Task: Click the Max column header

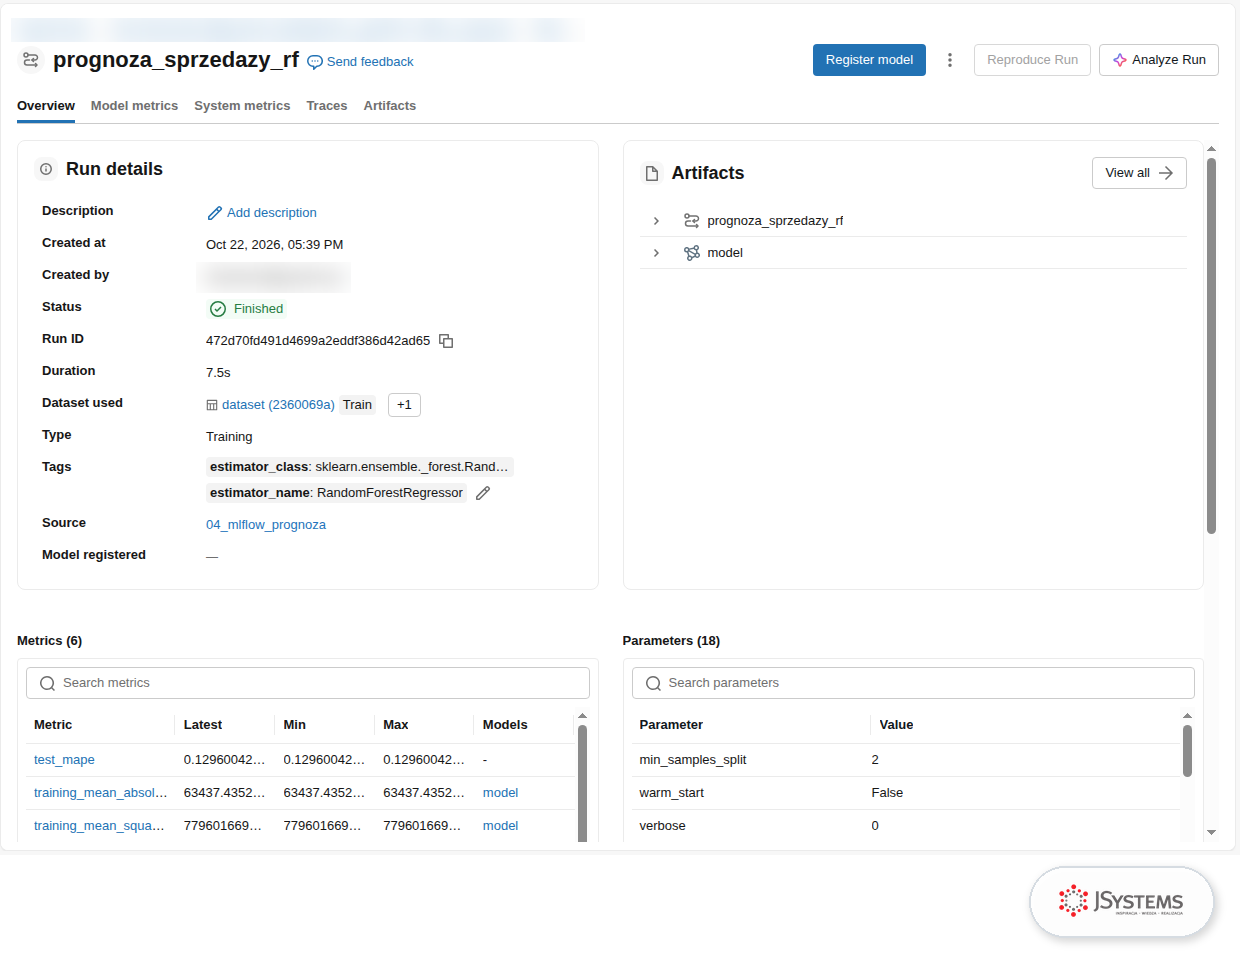Action: 396,725
